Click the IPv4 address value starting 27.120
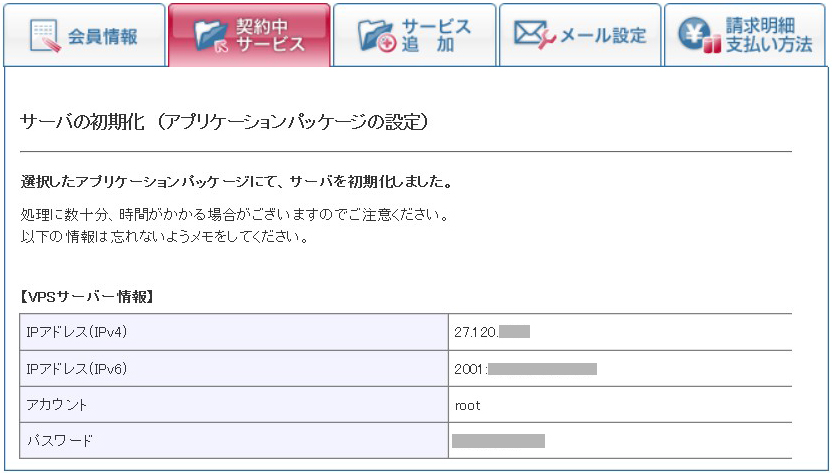The width and height of the screenshot is (832, 473). (x=491, y=331)
